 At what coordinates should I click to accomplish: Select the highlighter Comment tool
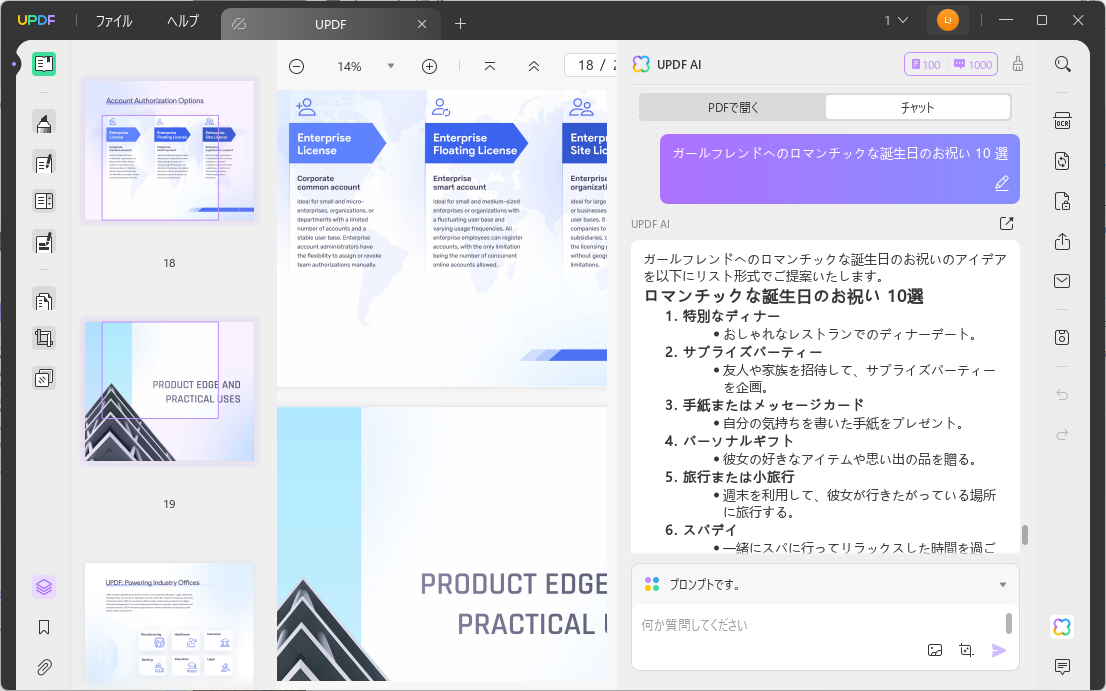point(44,123)
